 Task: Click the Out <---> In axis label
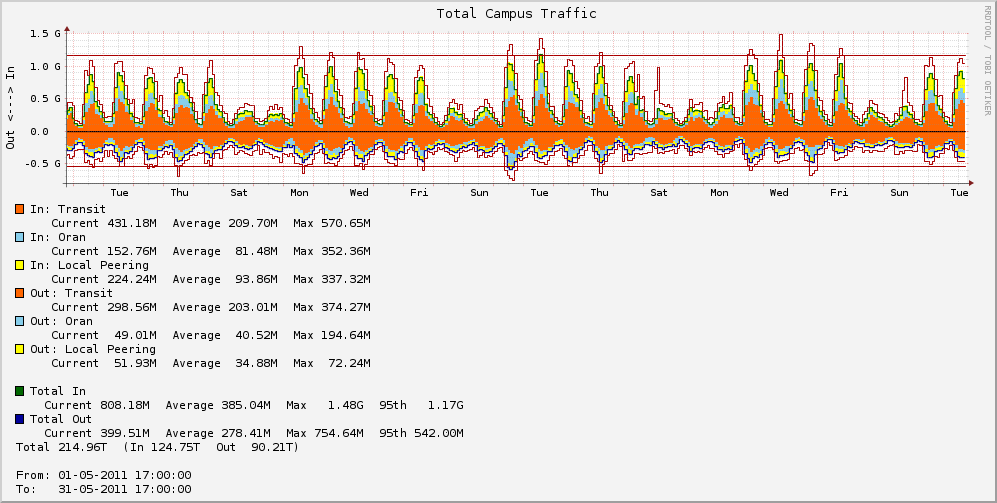coord(11,107)
